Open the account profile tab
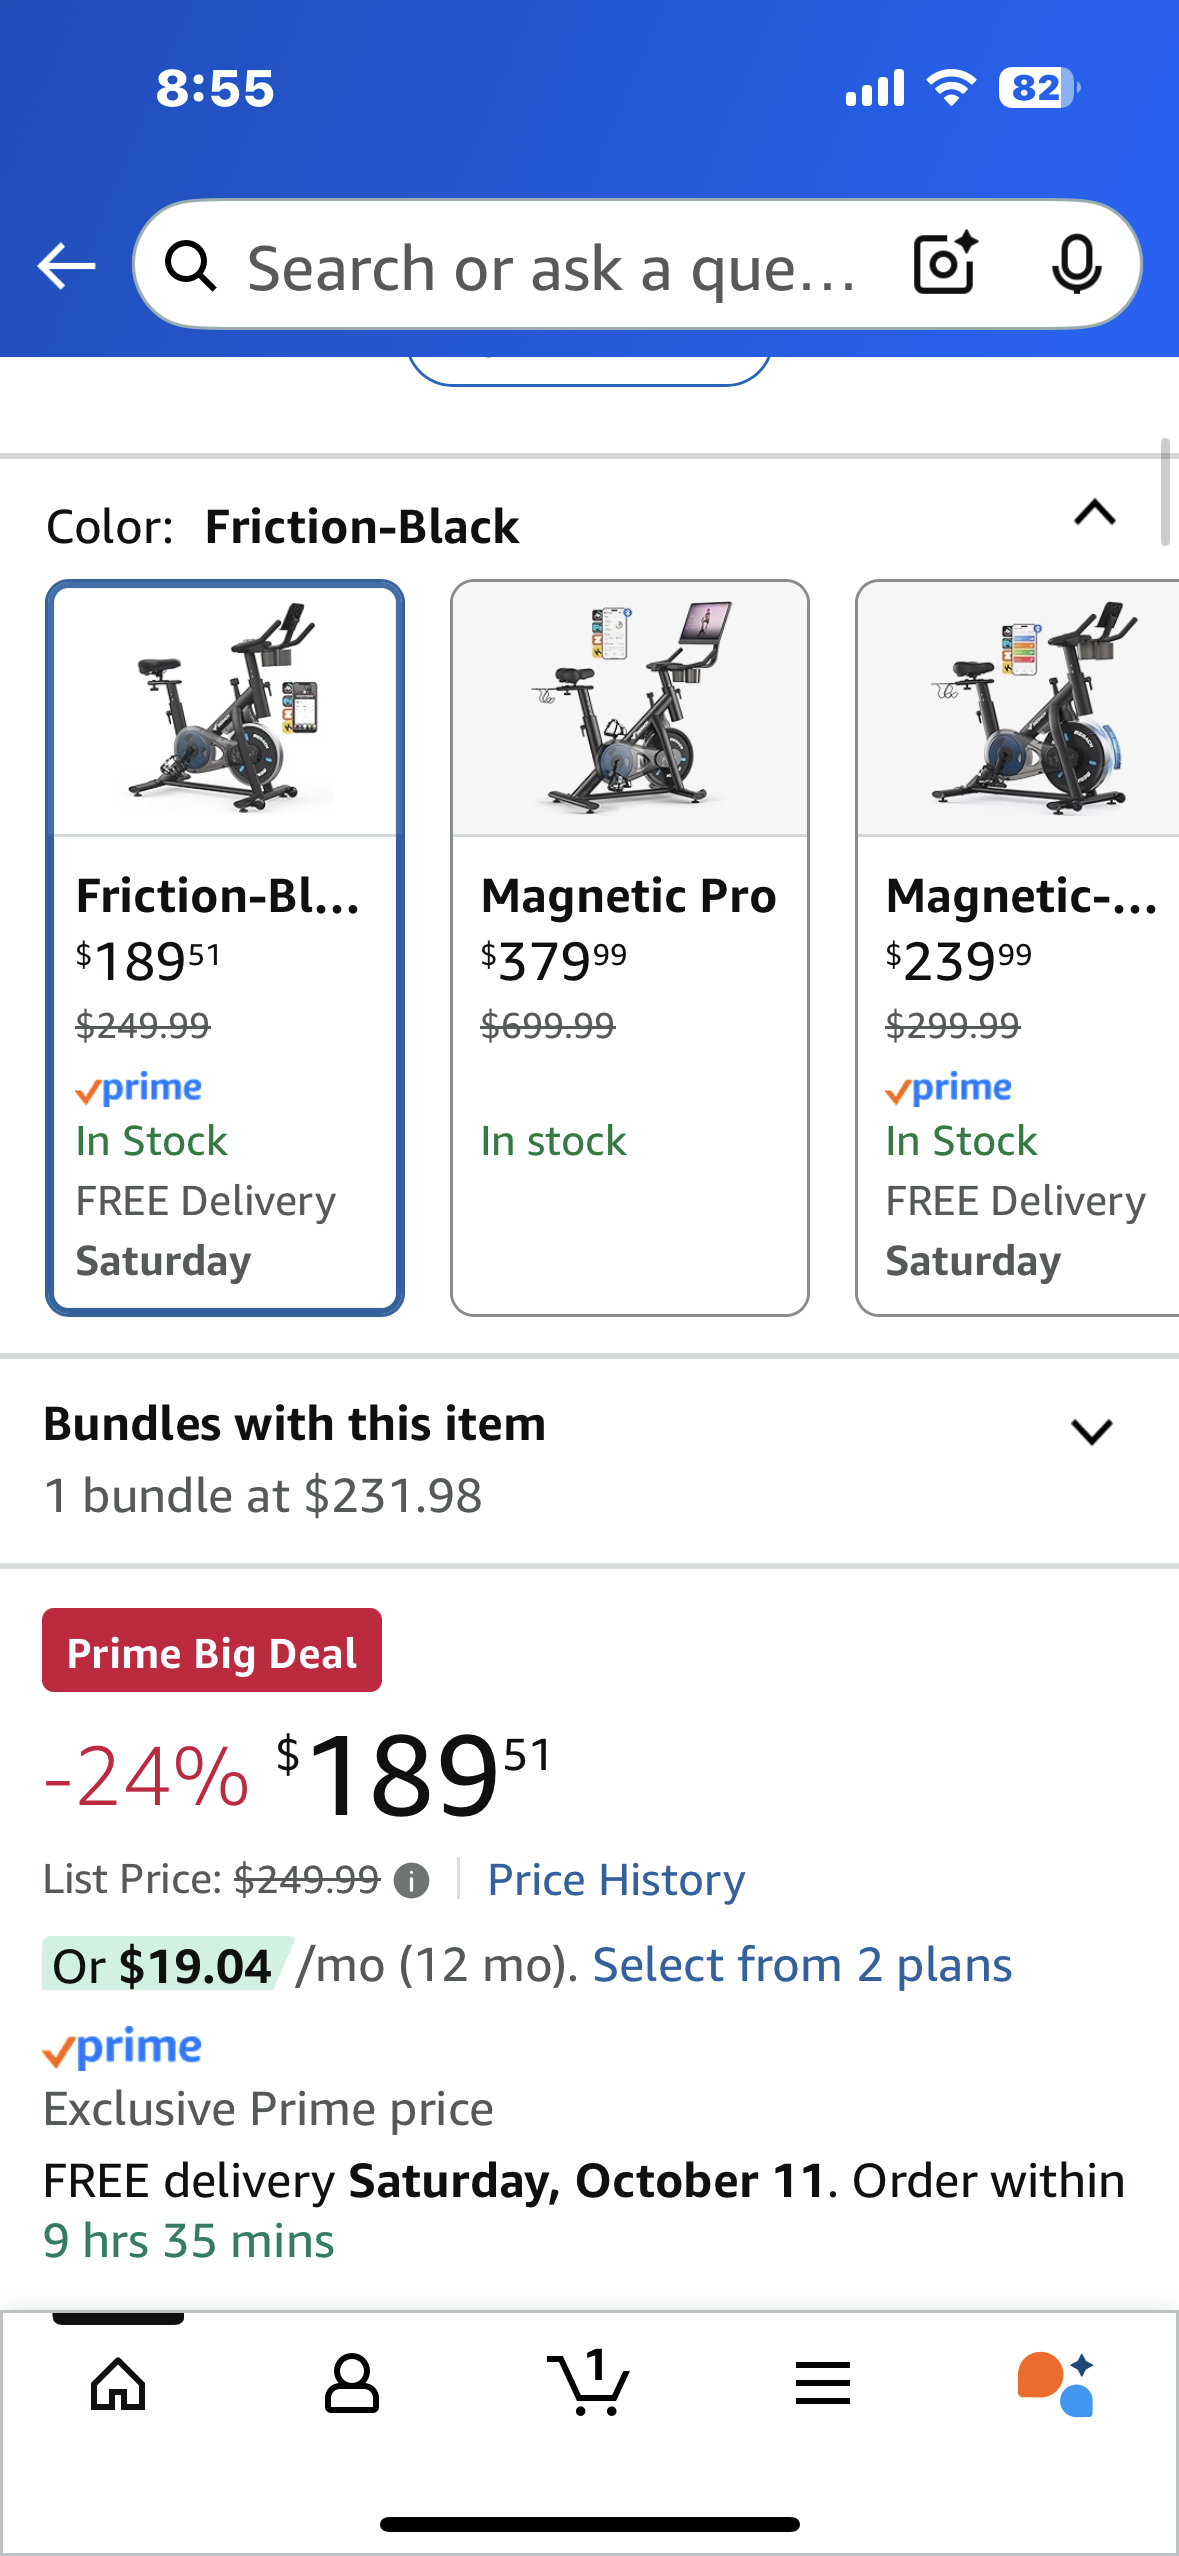The height and width of the screenshot is (2556, 1179). pos(352,2384)
